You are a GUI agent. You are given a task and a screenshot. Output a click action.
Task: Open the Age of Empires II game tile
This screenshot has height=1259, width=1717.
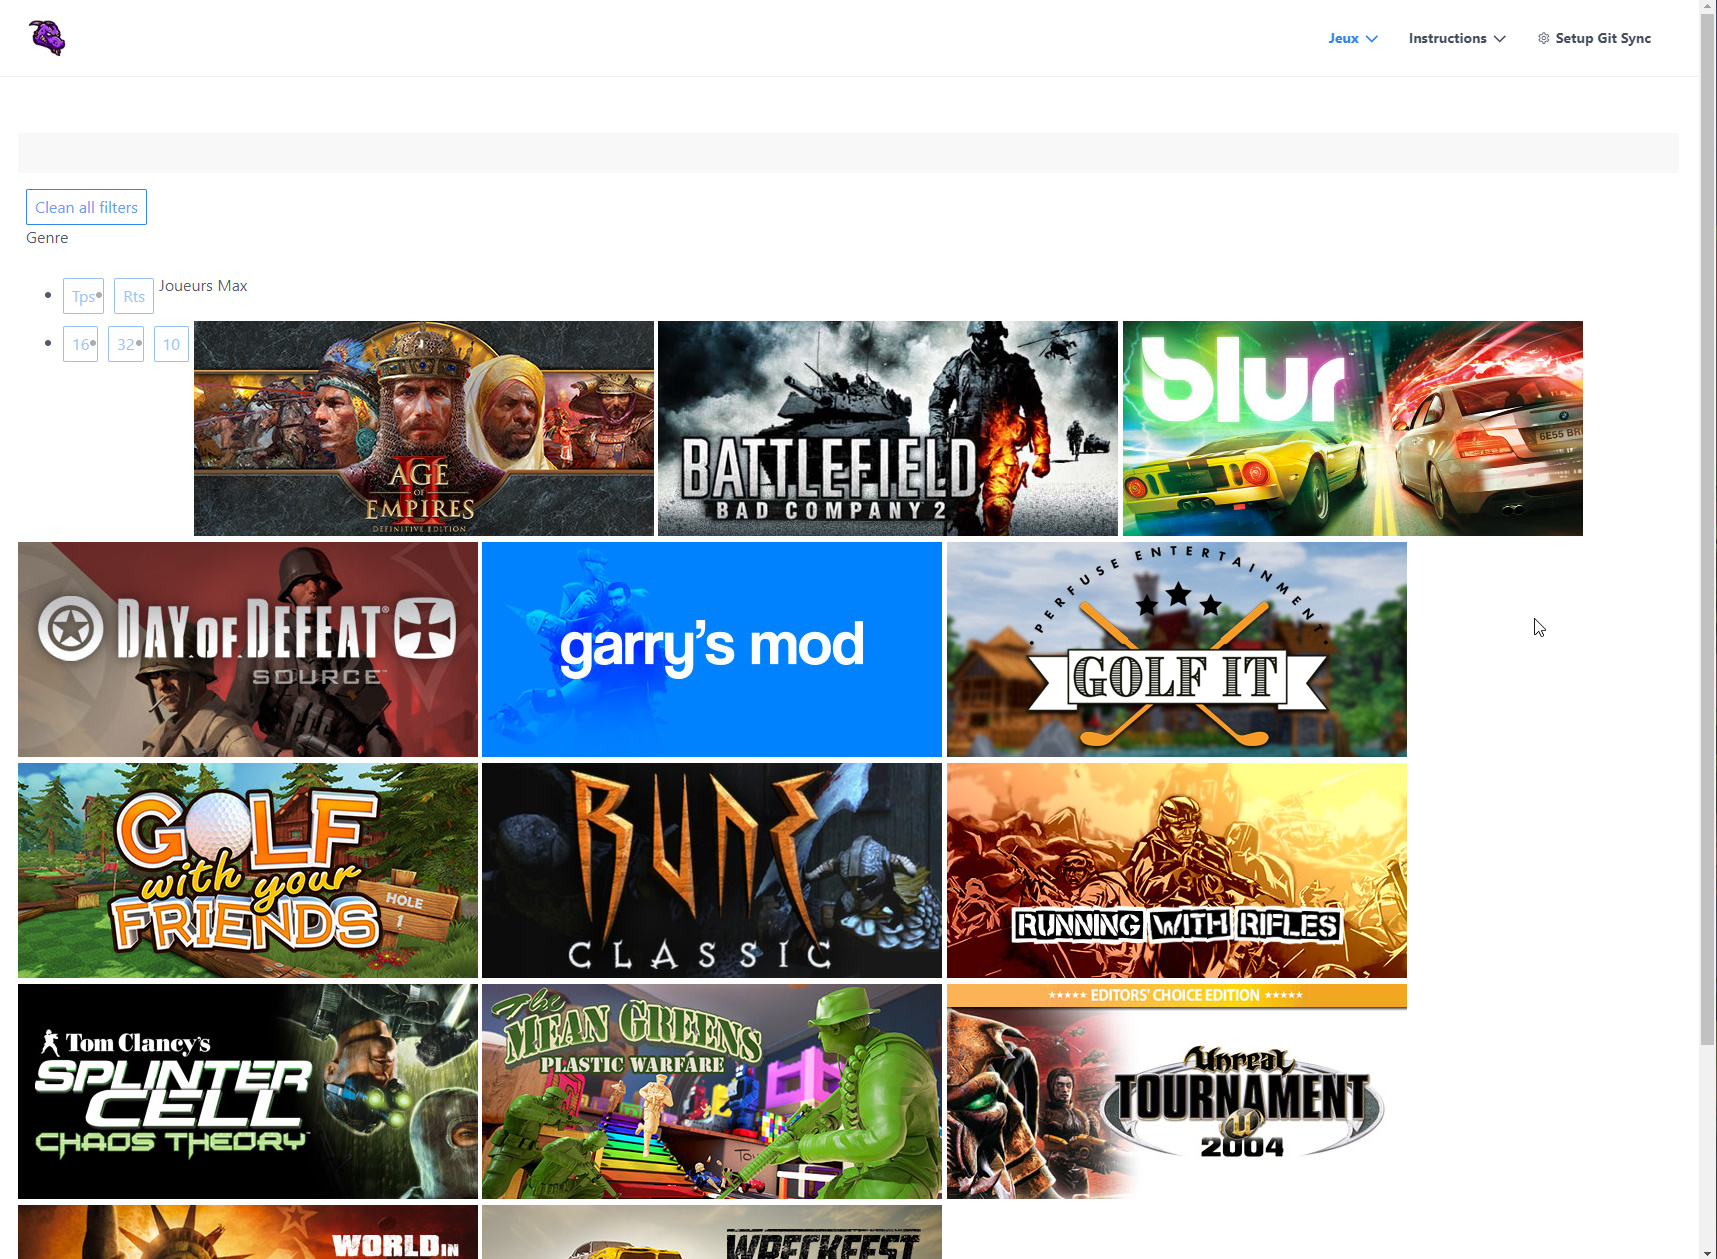point(424,428)
